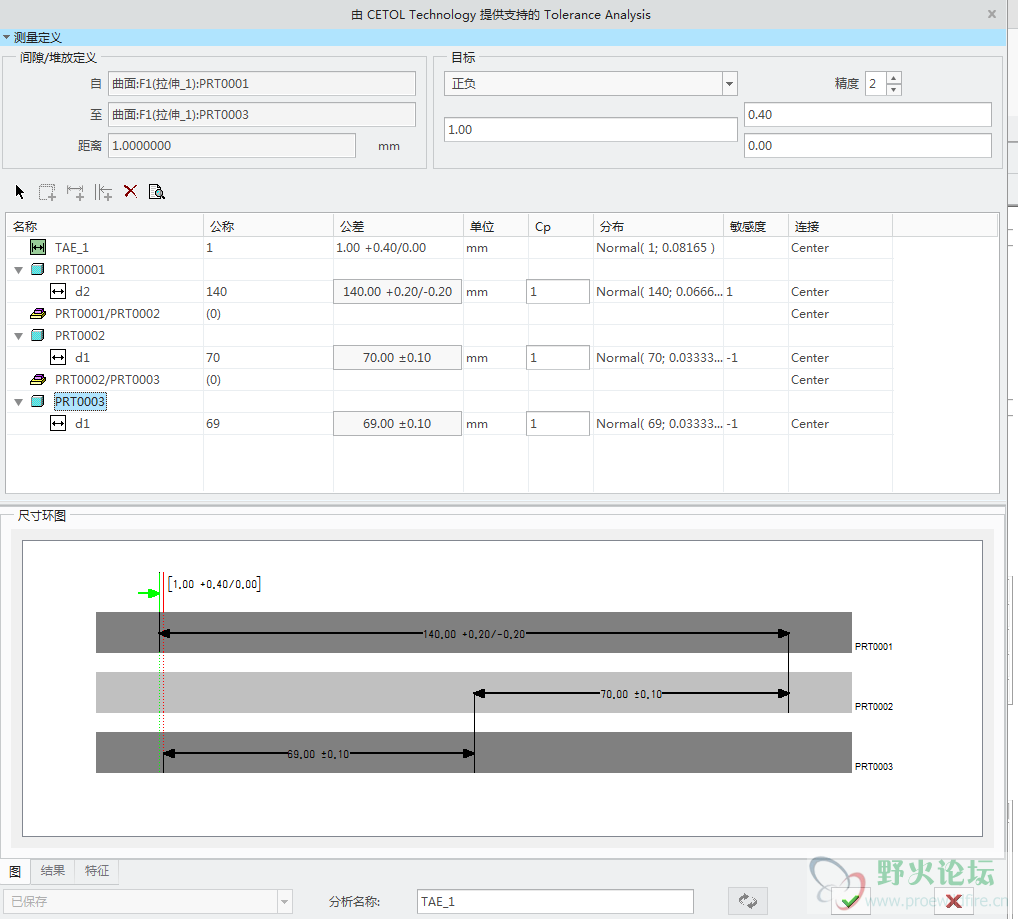Collapse the PRT0002 tree node

coord(19,336)
